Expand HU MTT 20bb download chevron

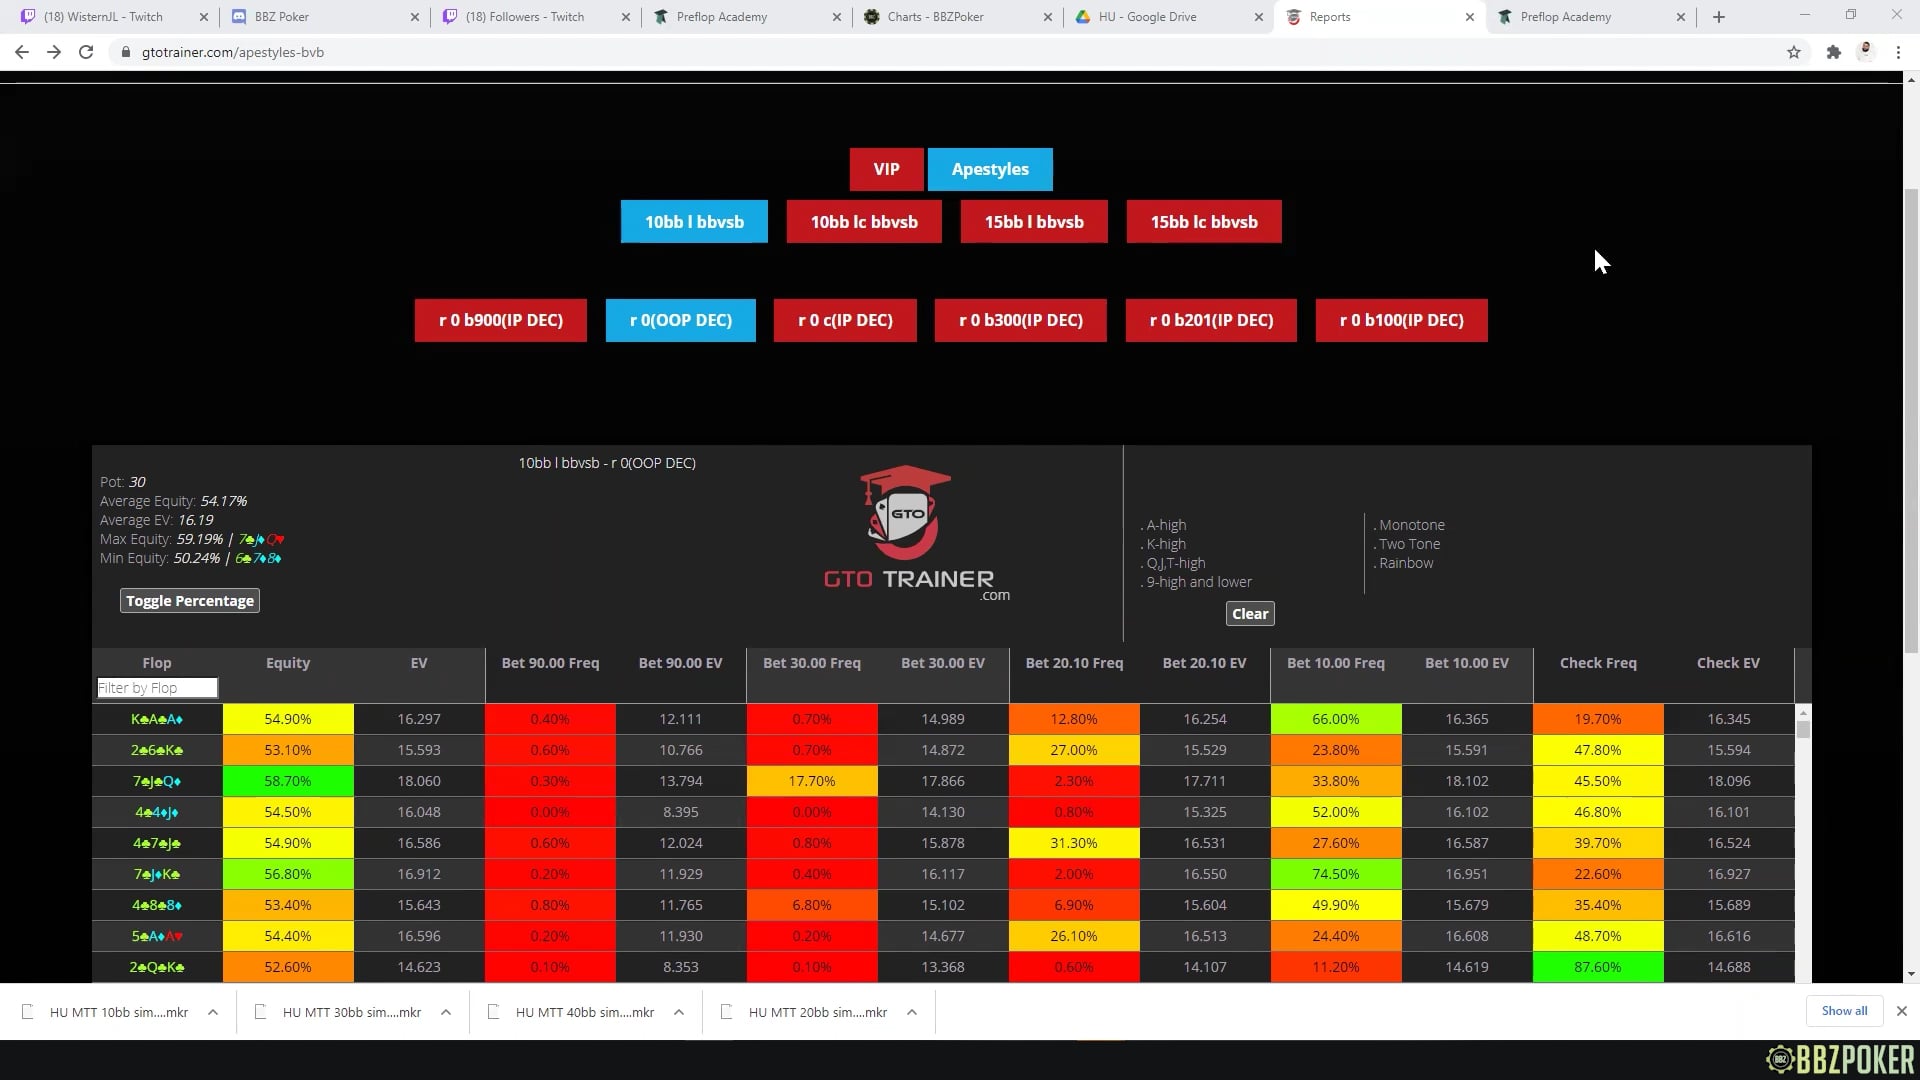912,1012
